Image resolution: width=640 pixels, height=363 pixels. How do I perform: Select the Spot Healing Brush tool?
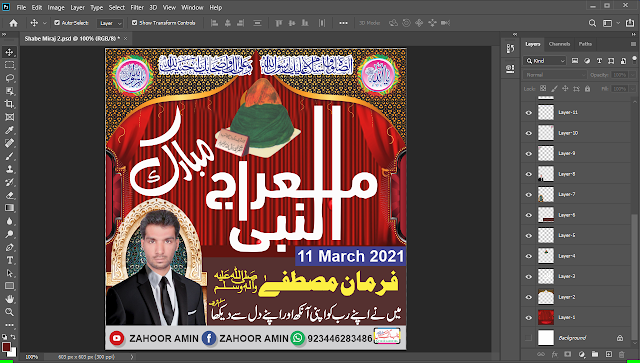pyautogui.click(x=9, y=143)
